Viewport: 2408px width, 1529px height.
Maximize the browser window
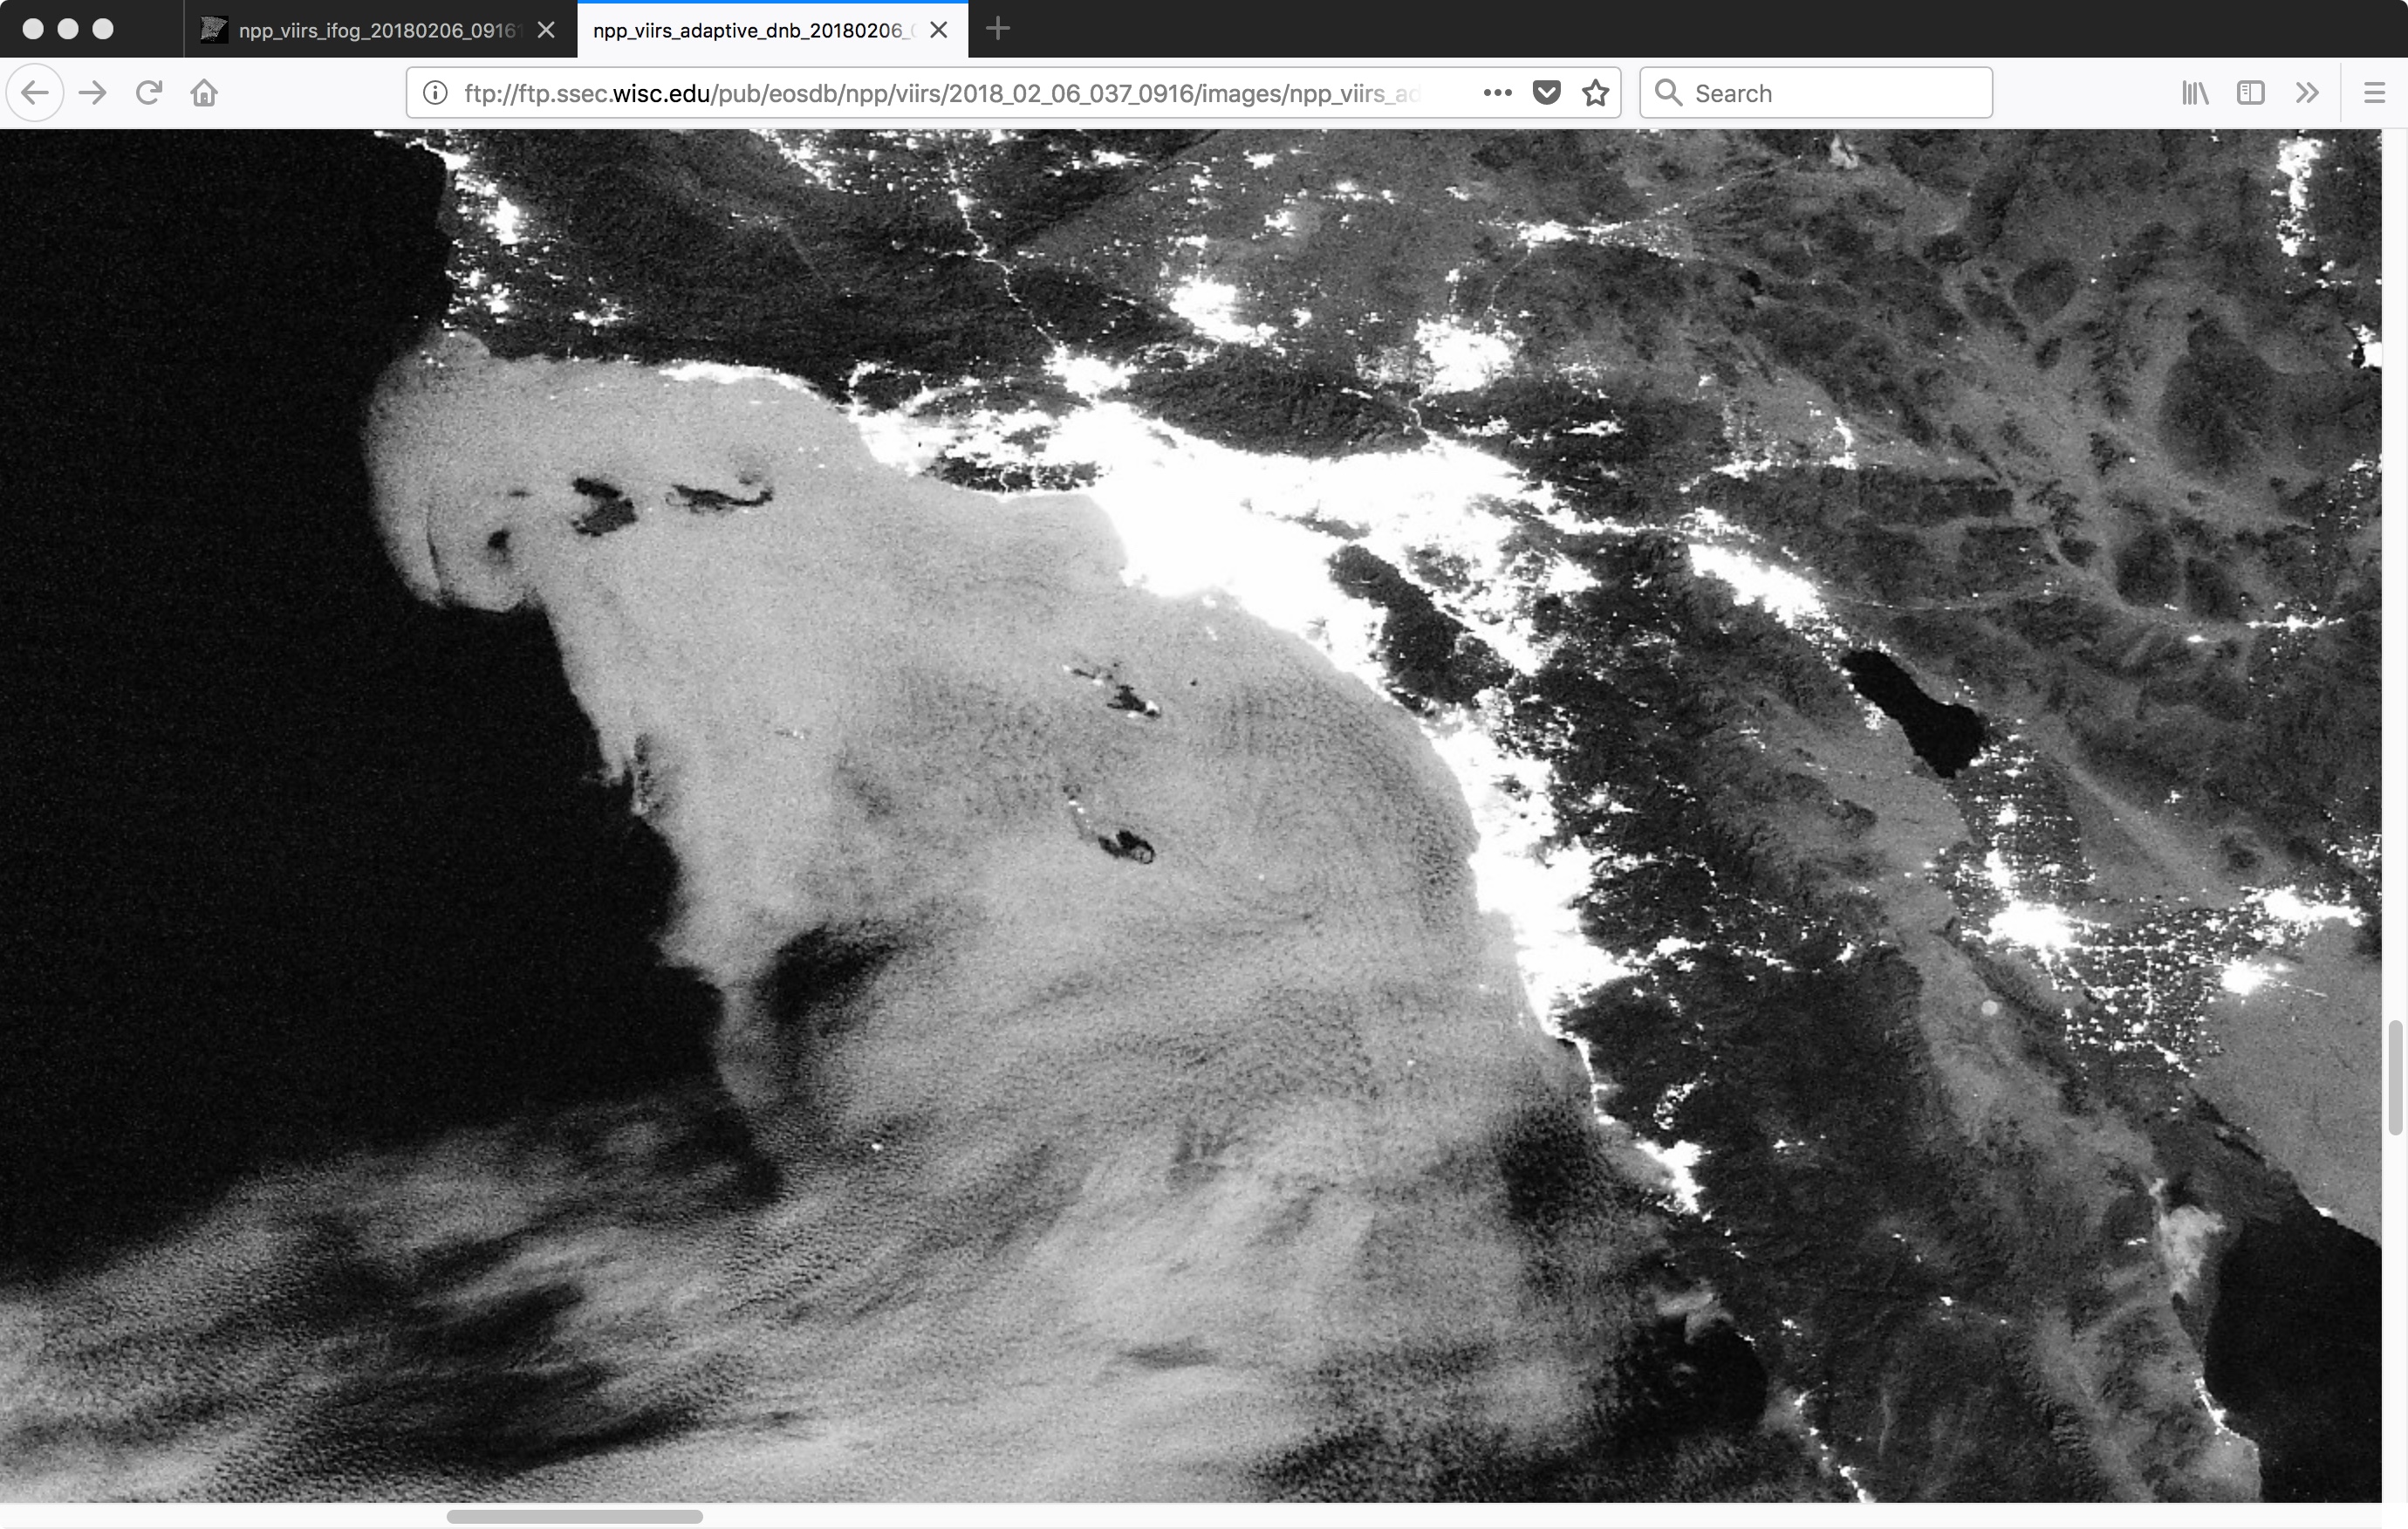coord(103,29)
